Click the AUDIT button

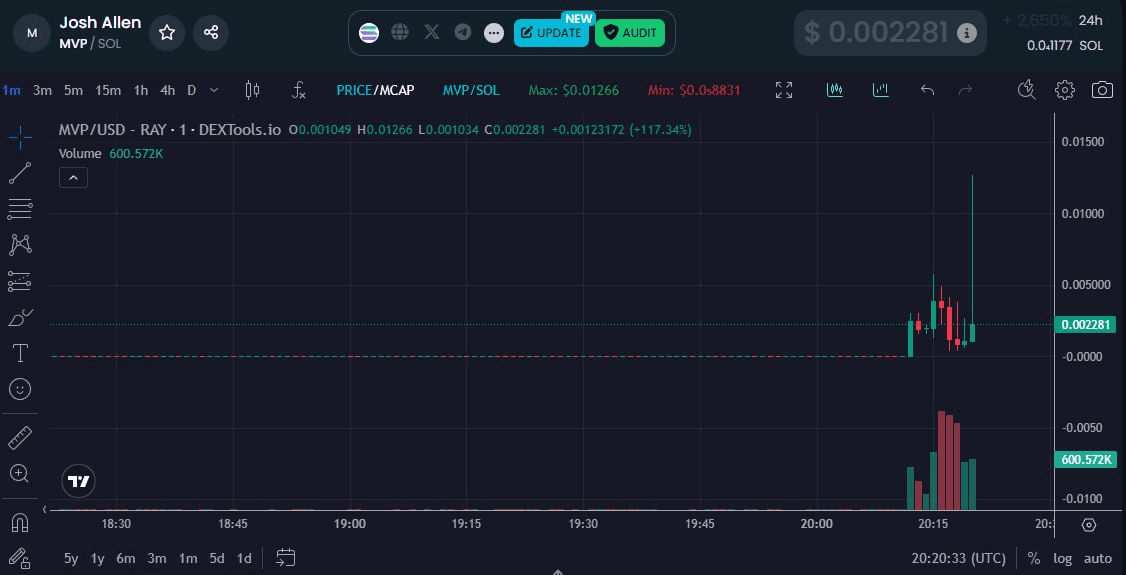630,33
